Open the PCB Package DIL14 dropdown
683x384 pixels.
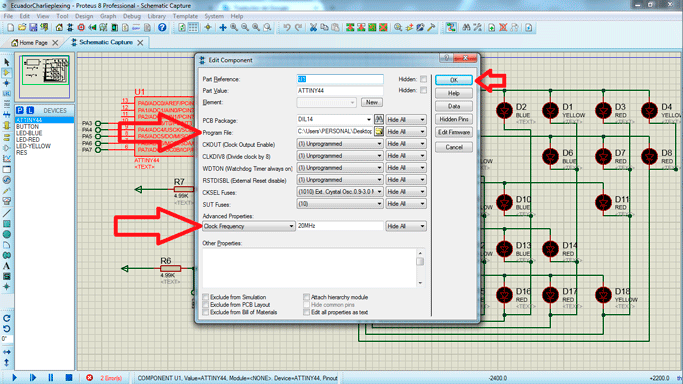tap(335, 119)
